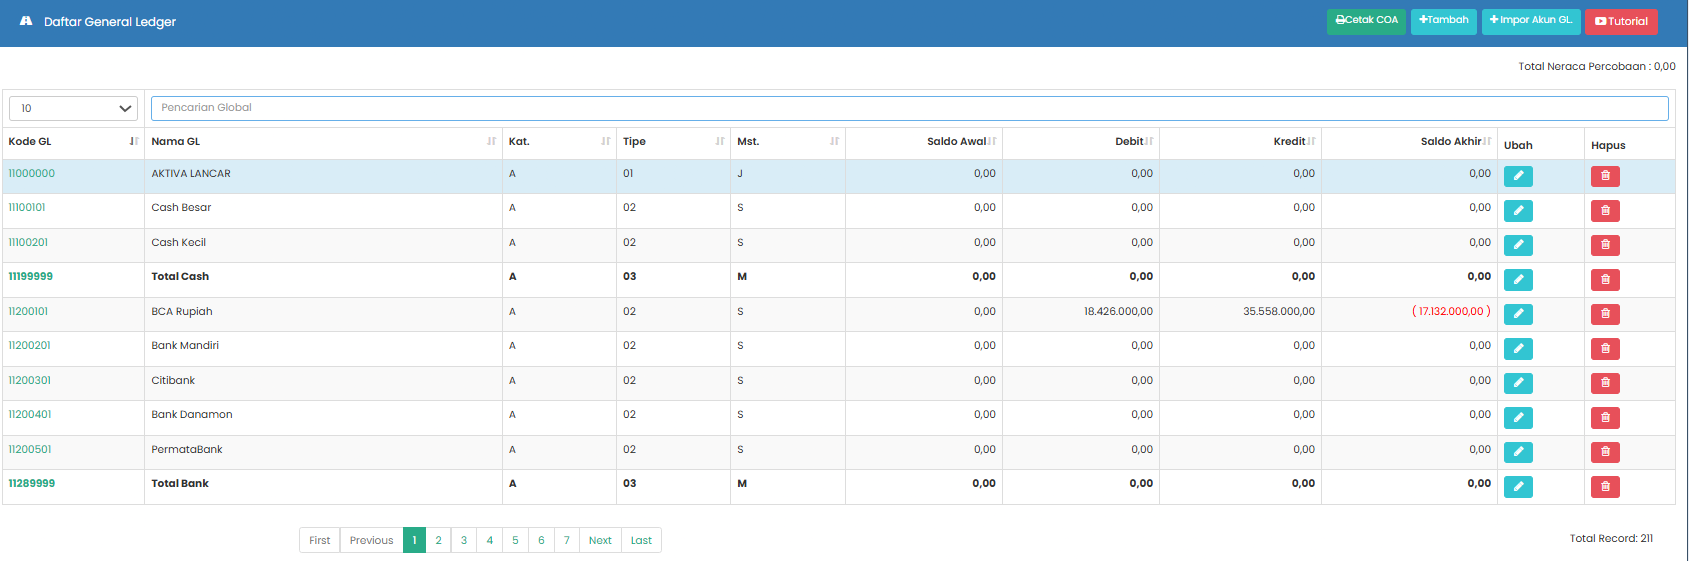
Task: Click Impor Akun GL button
Action: [x=1531, y=21]
